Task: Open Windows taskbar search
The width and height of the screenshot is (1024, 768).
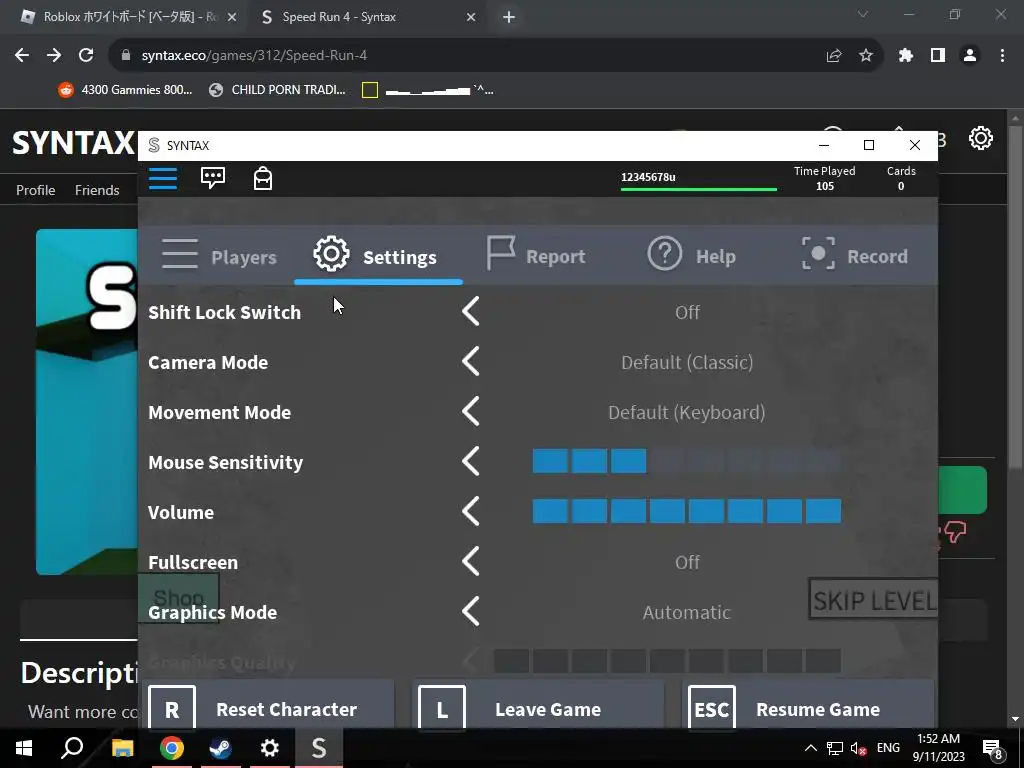Action: click(x=72, y=748)
